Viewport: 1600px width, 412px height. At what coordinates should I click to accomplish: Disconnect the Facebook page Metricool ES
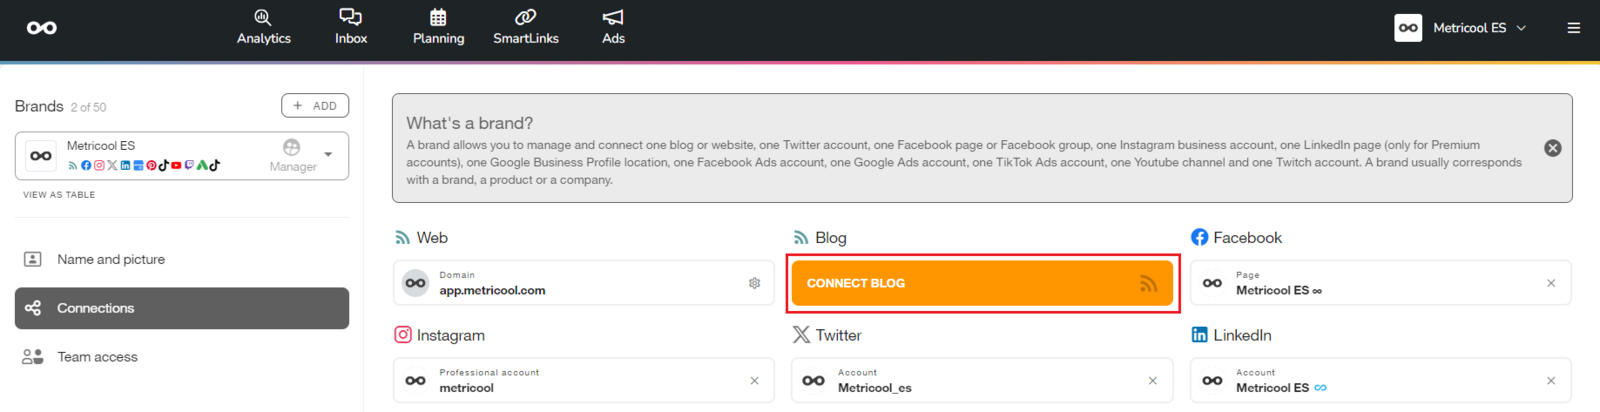pos(1550,283)
